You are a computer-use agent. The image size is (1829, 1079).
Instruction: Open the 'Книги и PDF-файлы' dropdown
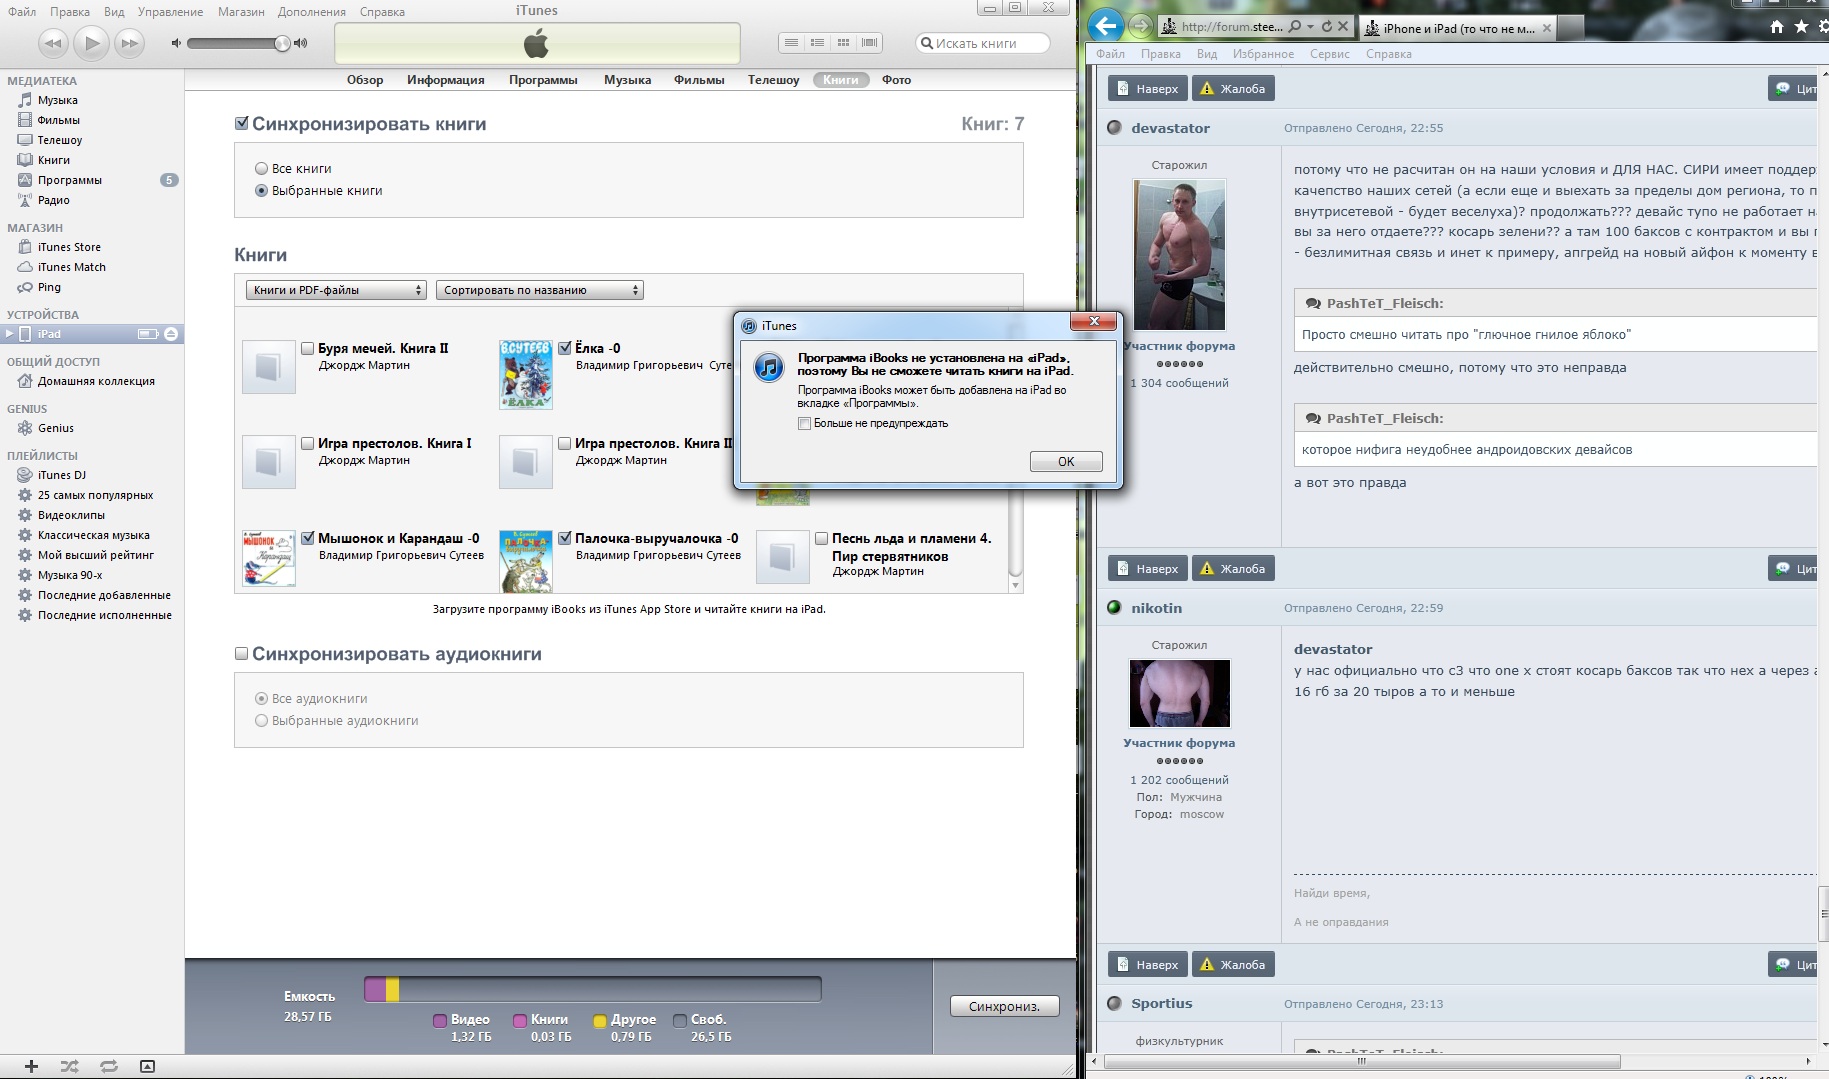click(336, 290)
